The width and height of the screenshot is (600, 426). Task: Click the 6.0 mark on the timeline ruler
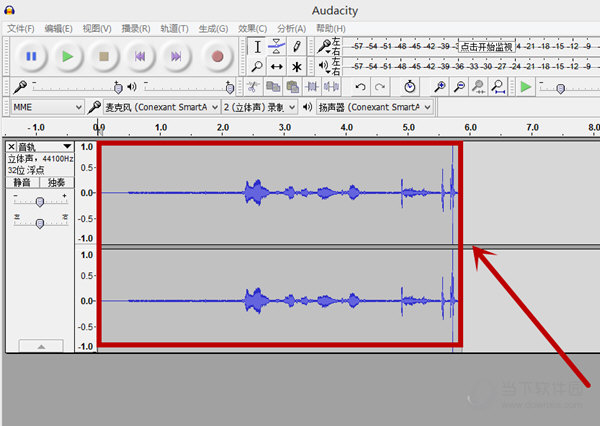pos(470,127)
